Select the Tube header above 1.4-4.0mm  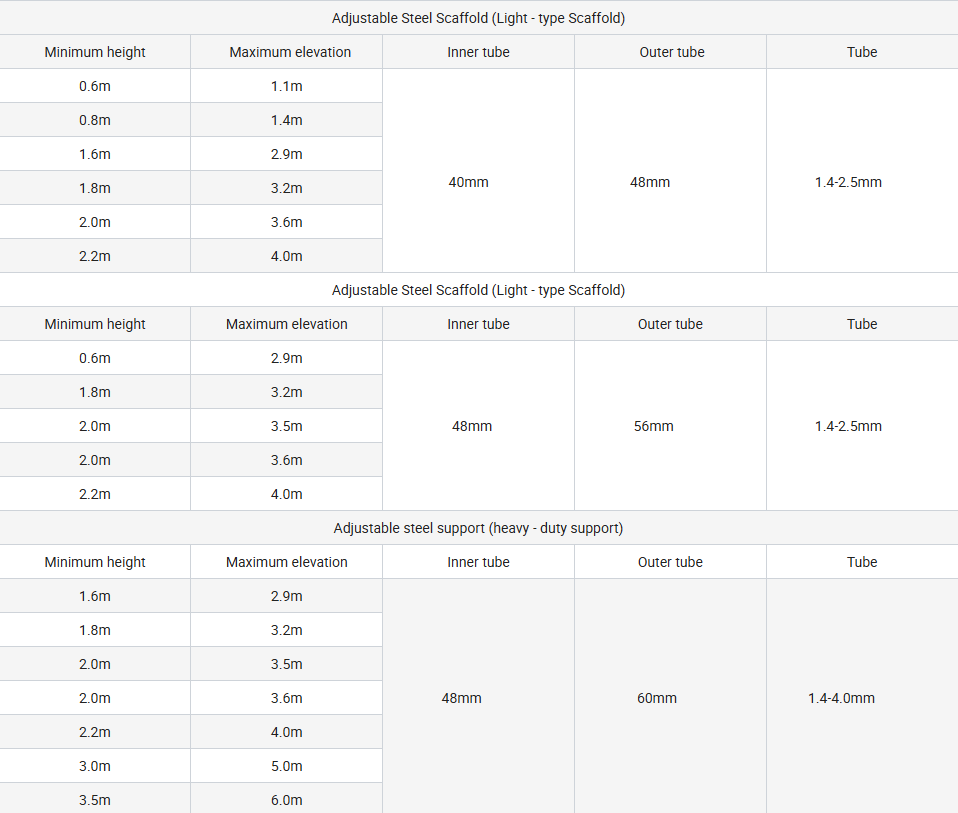point(862,562)
